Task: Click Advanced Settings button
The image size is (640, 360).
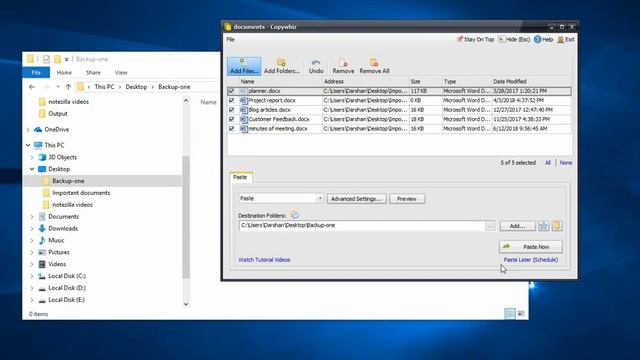Action: 356,199
